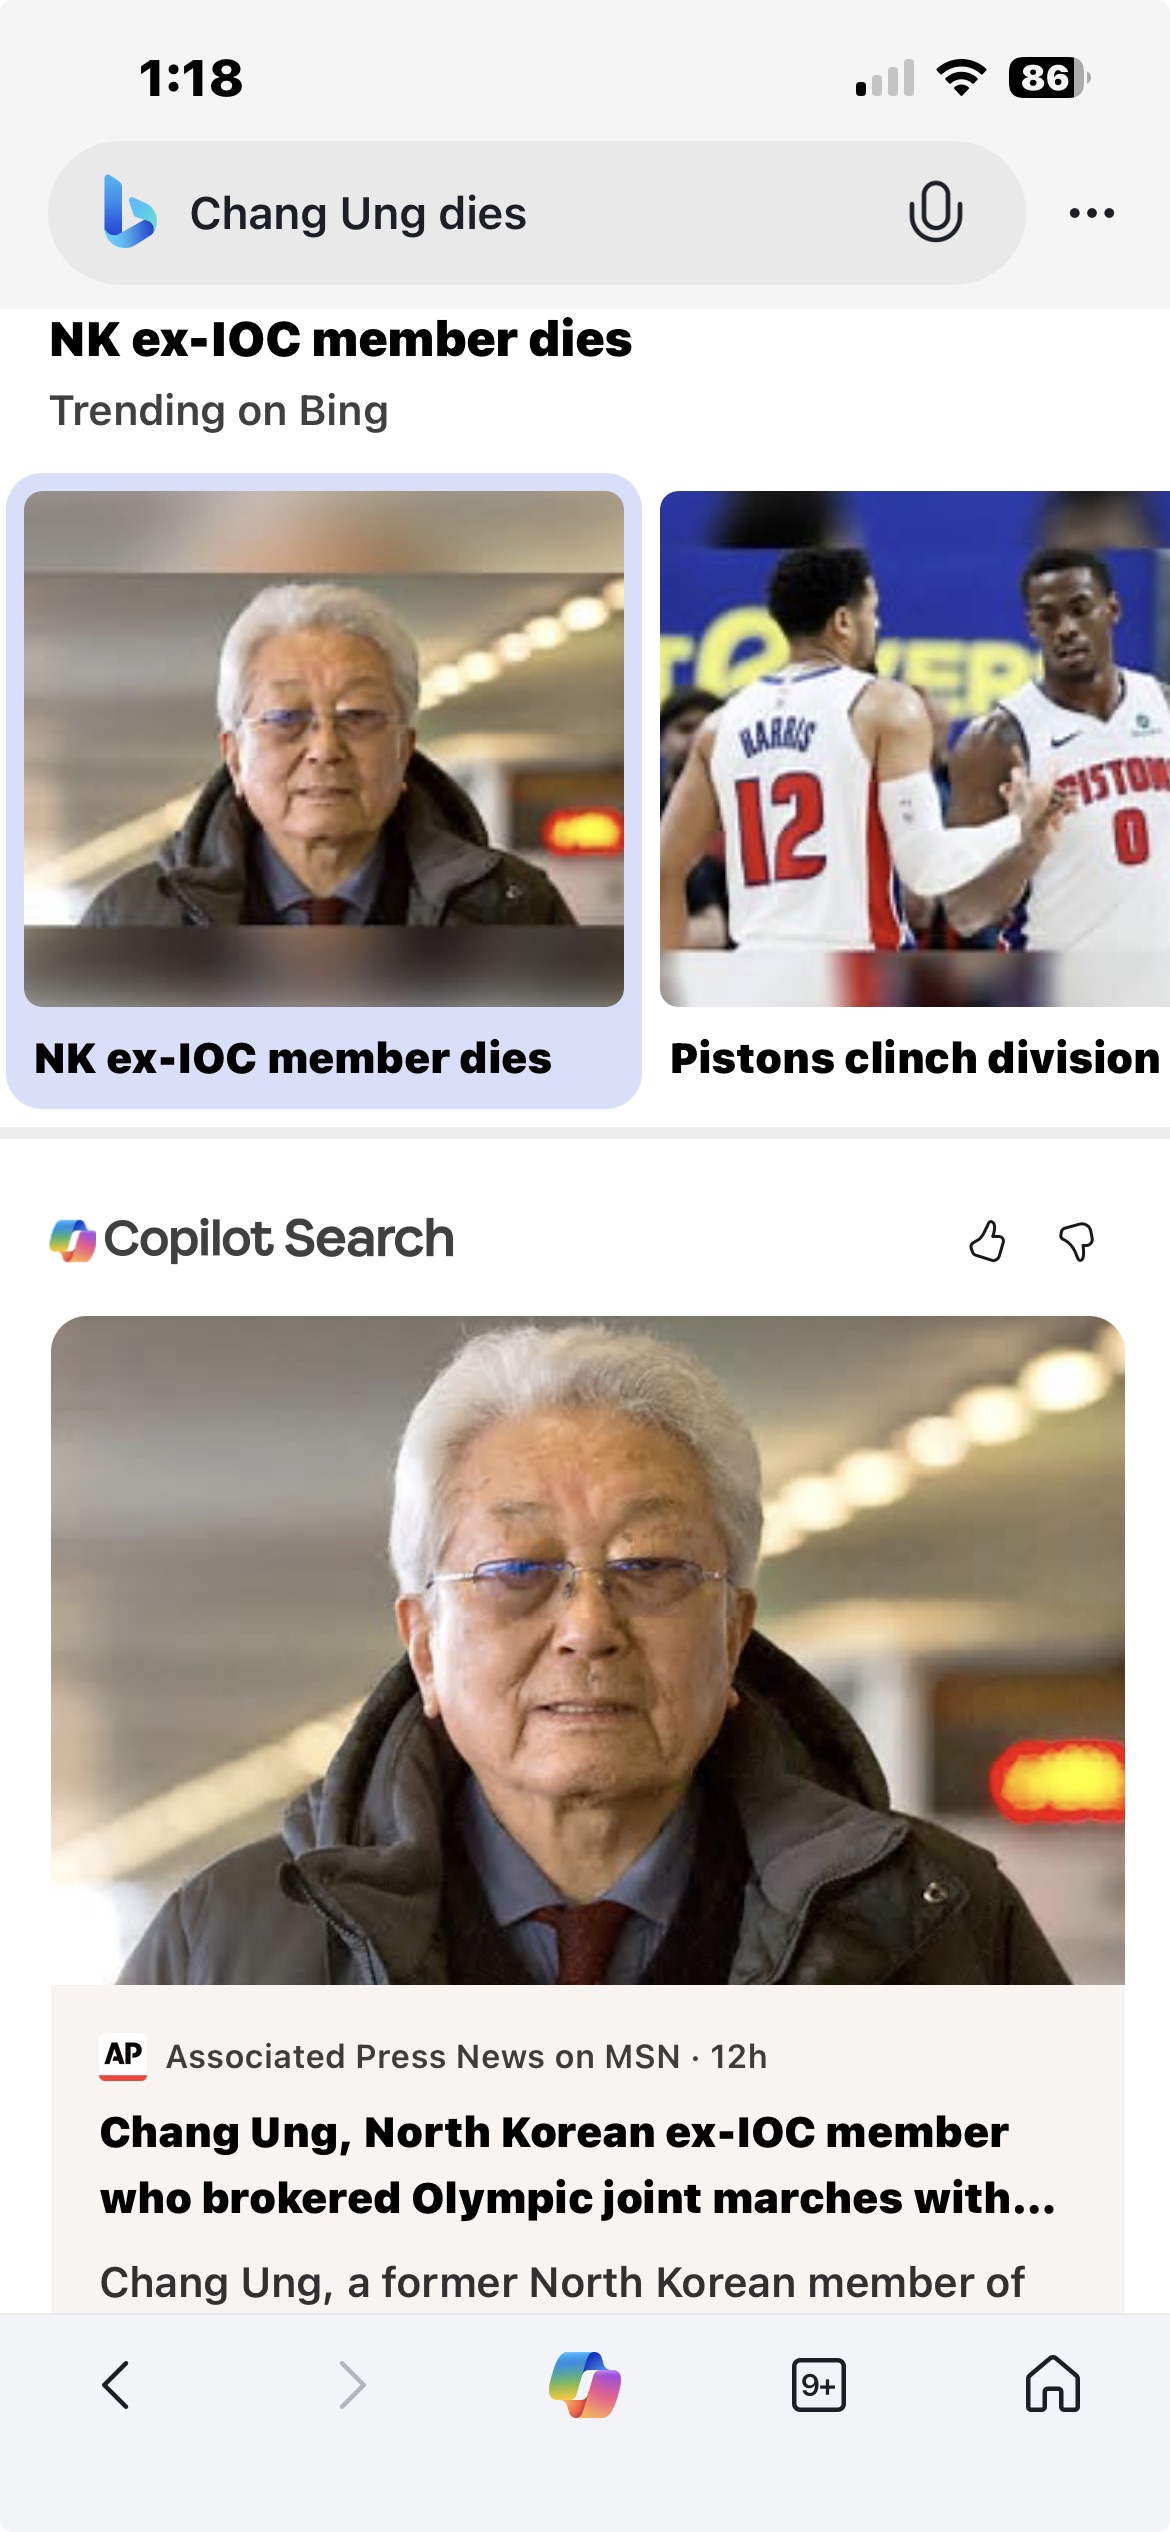This screenshot has height=2532, width=1170.
Task: Go to Home from the bottom bar
Action: click(x=1053, y=2385)
